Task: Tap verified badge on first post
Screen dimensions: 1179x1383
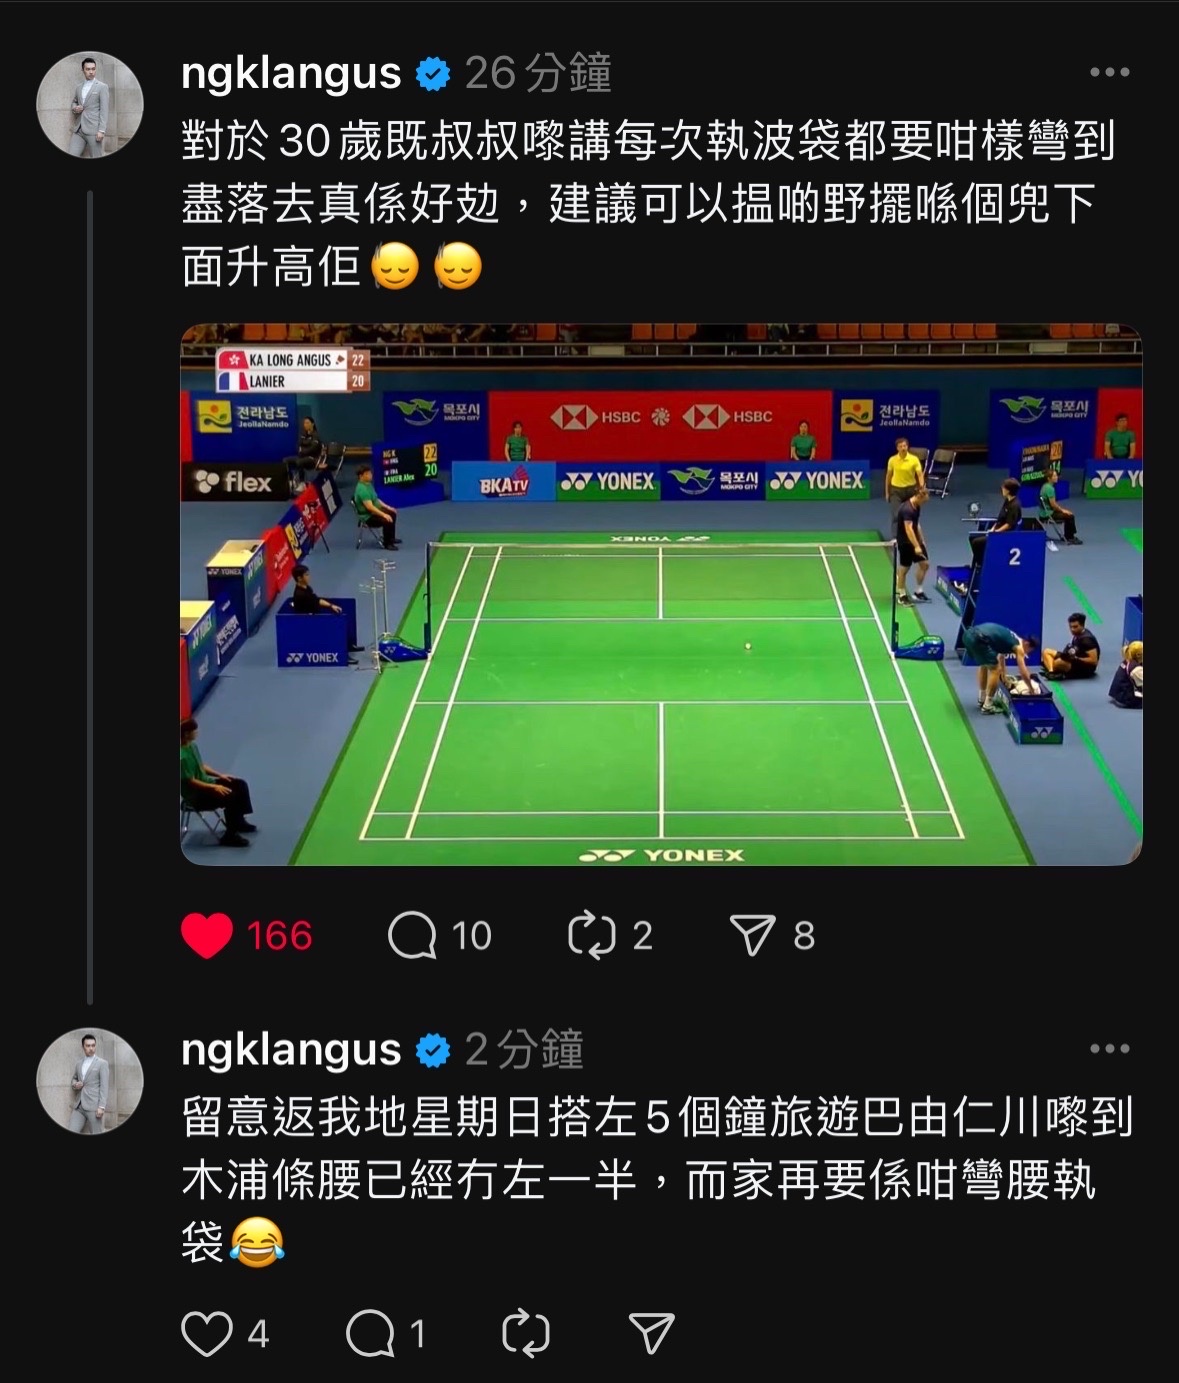Action: pyautogui.click(x=433, y=75)
